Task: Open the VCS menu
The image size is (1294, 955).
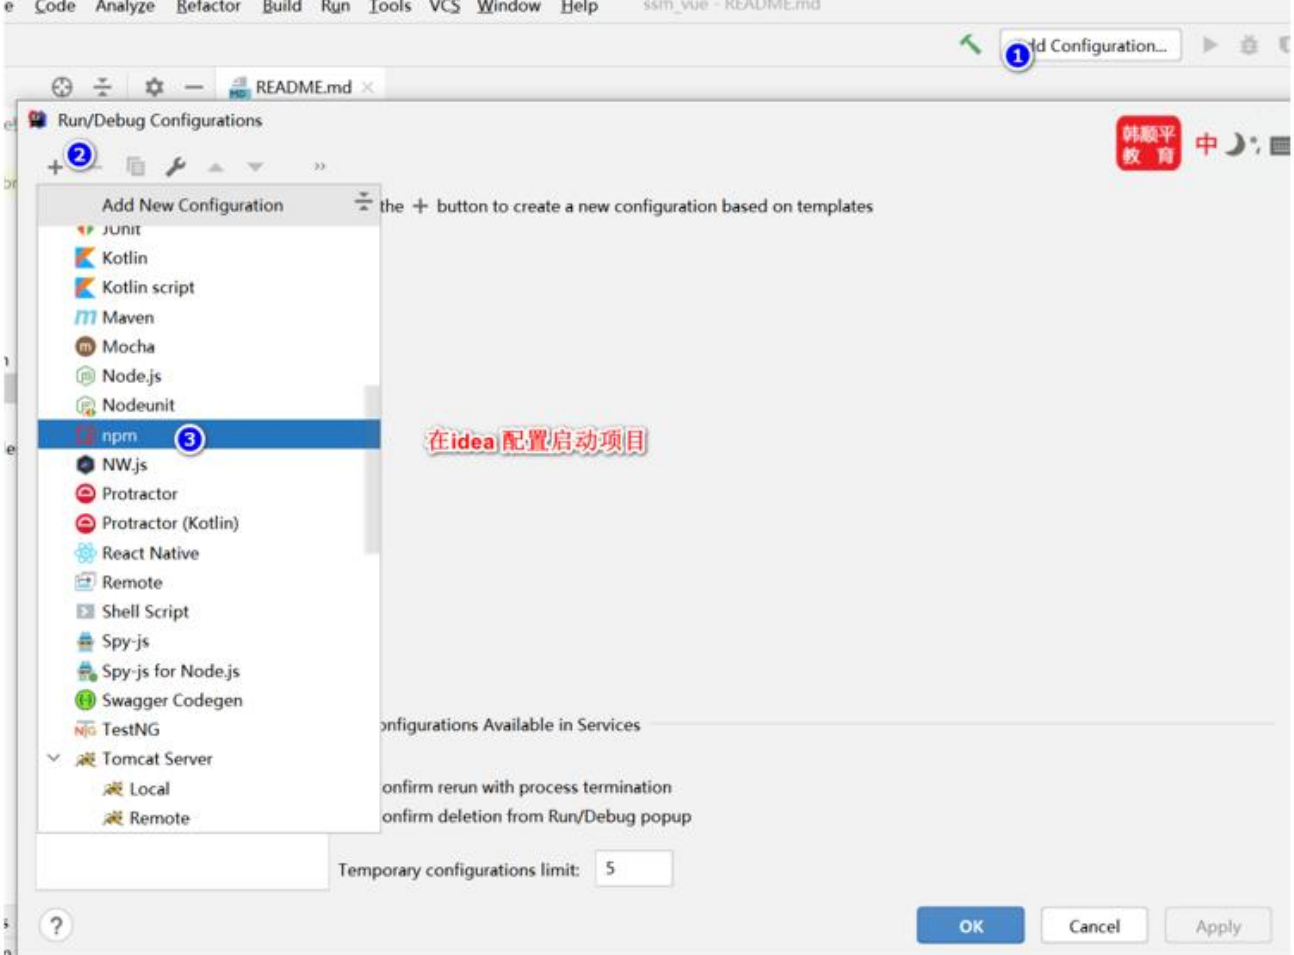Action: click(444, 6)
